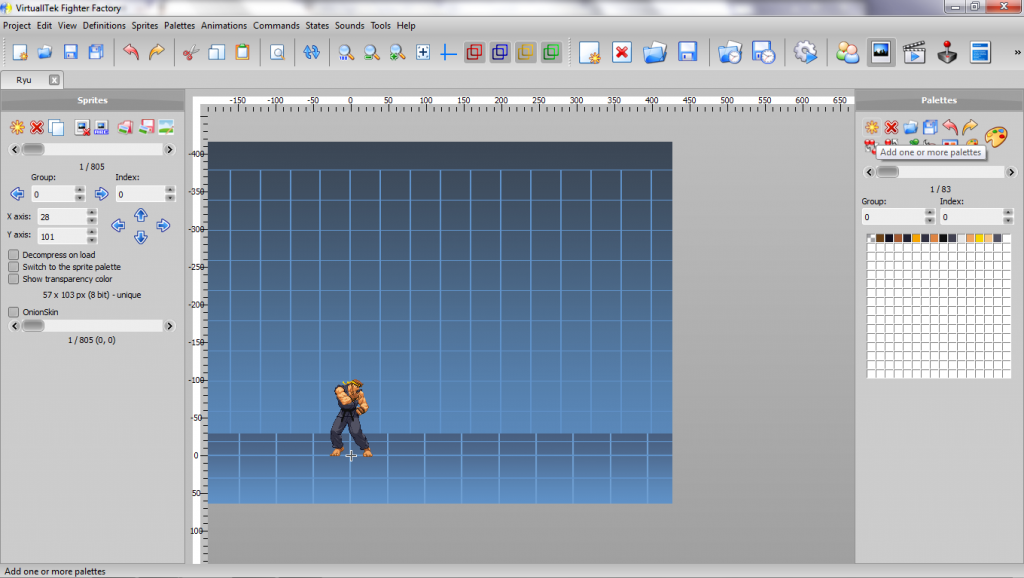Open the Animations menu
The height and width of the screenshot is (578, 1024).
click(x=223, y=25)
